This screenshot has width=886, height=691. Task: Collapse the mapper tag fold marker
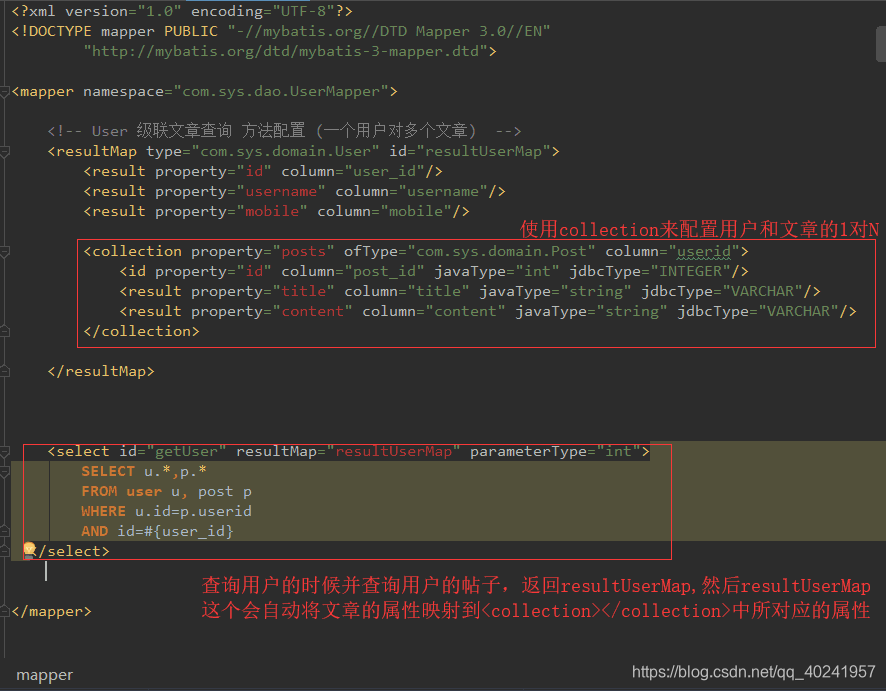[5, 92]
